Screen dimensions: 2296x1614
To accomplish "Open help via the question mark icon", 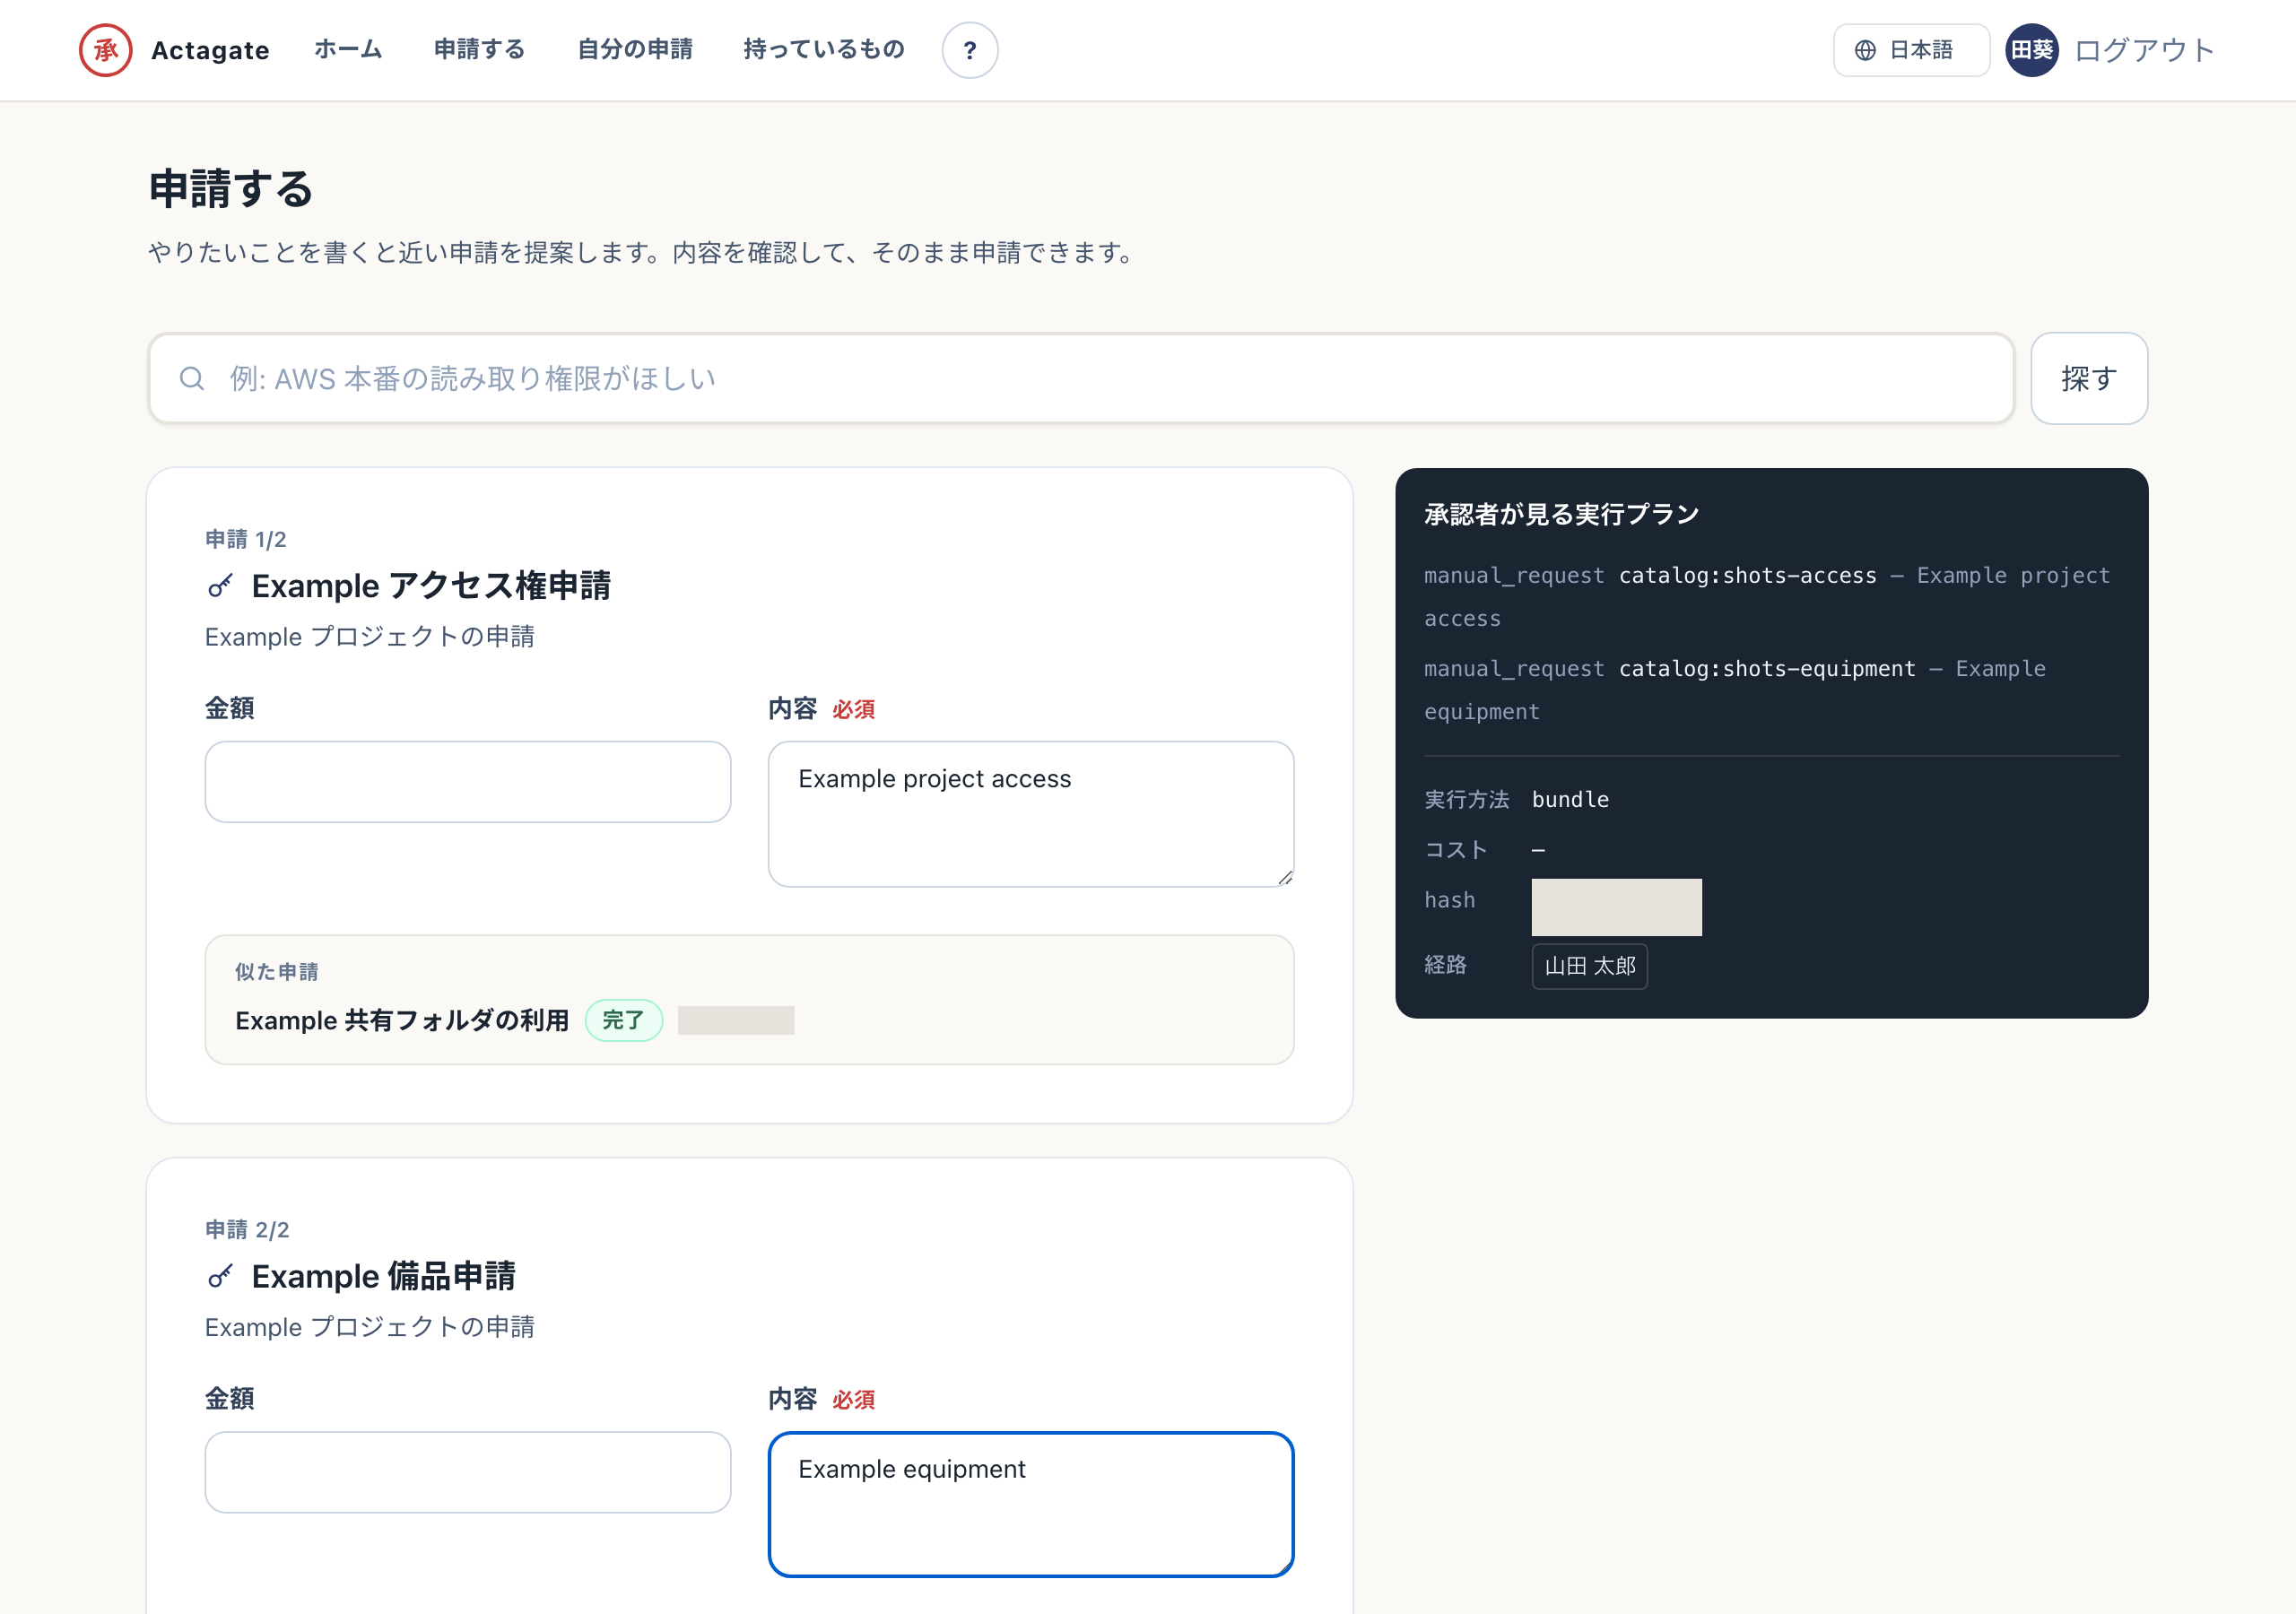I will point(969,50).
